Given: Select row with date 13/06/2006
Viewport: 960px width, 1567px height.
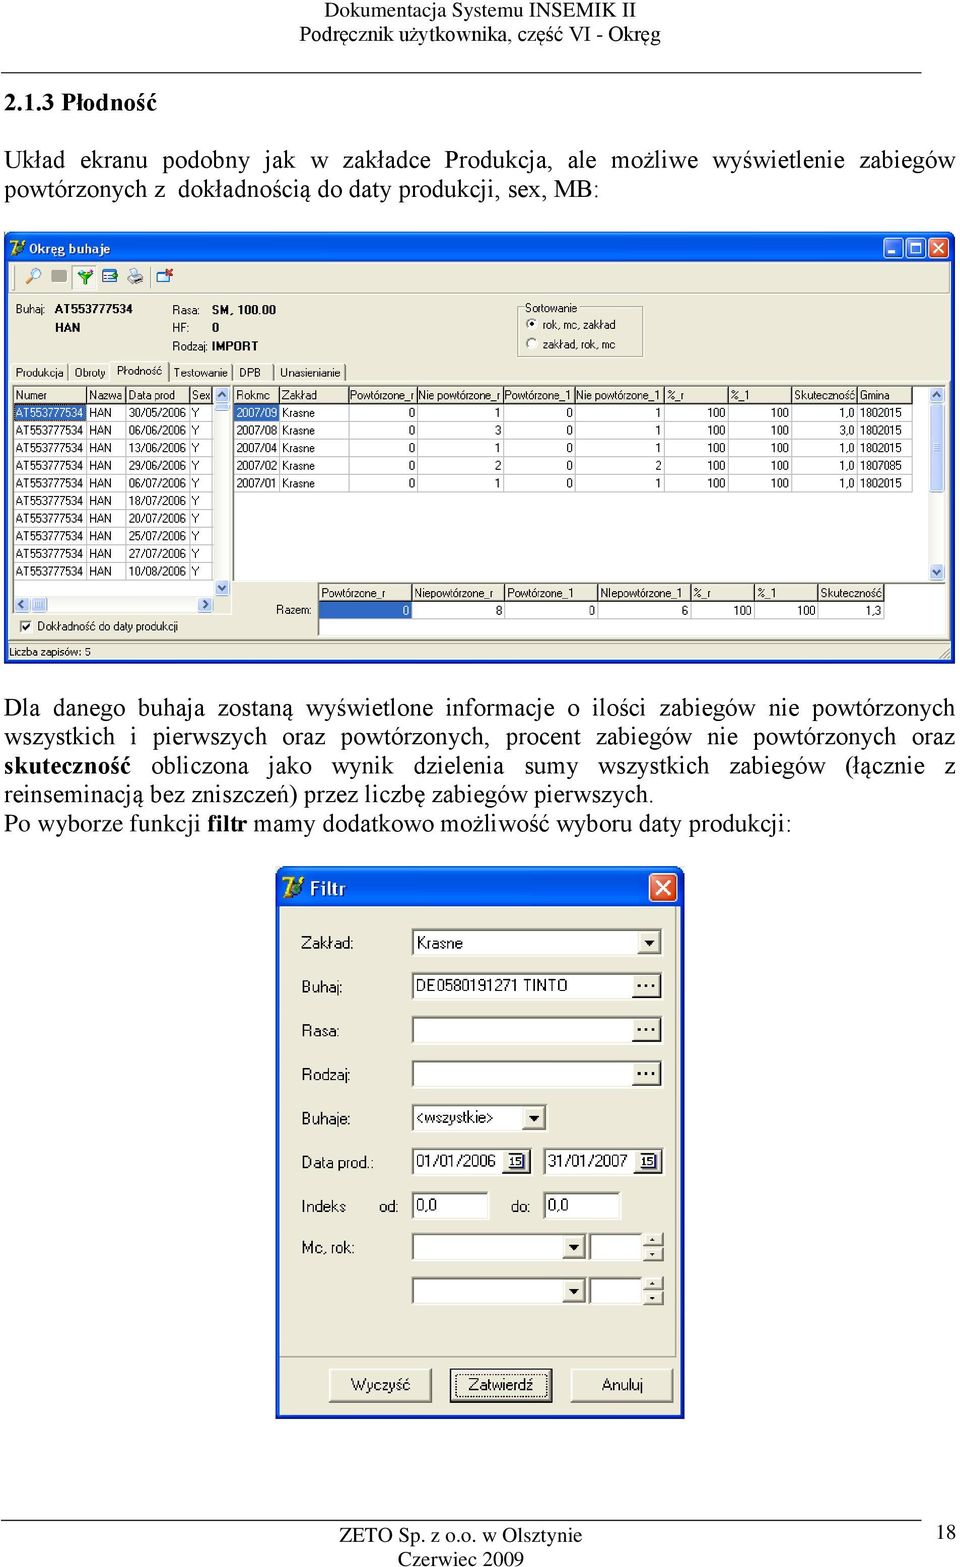Looking at the screenshot, I should pos(113,448).
